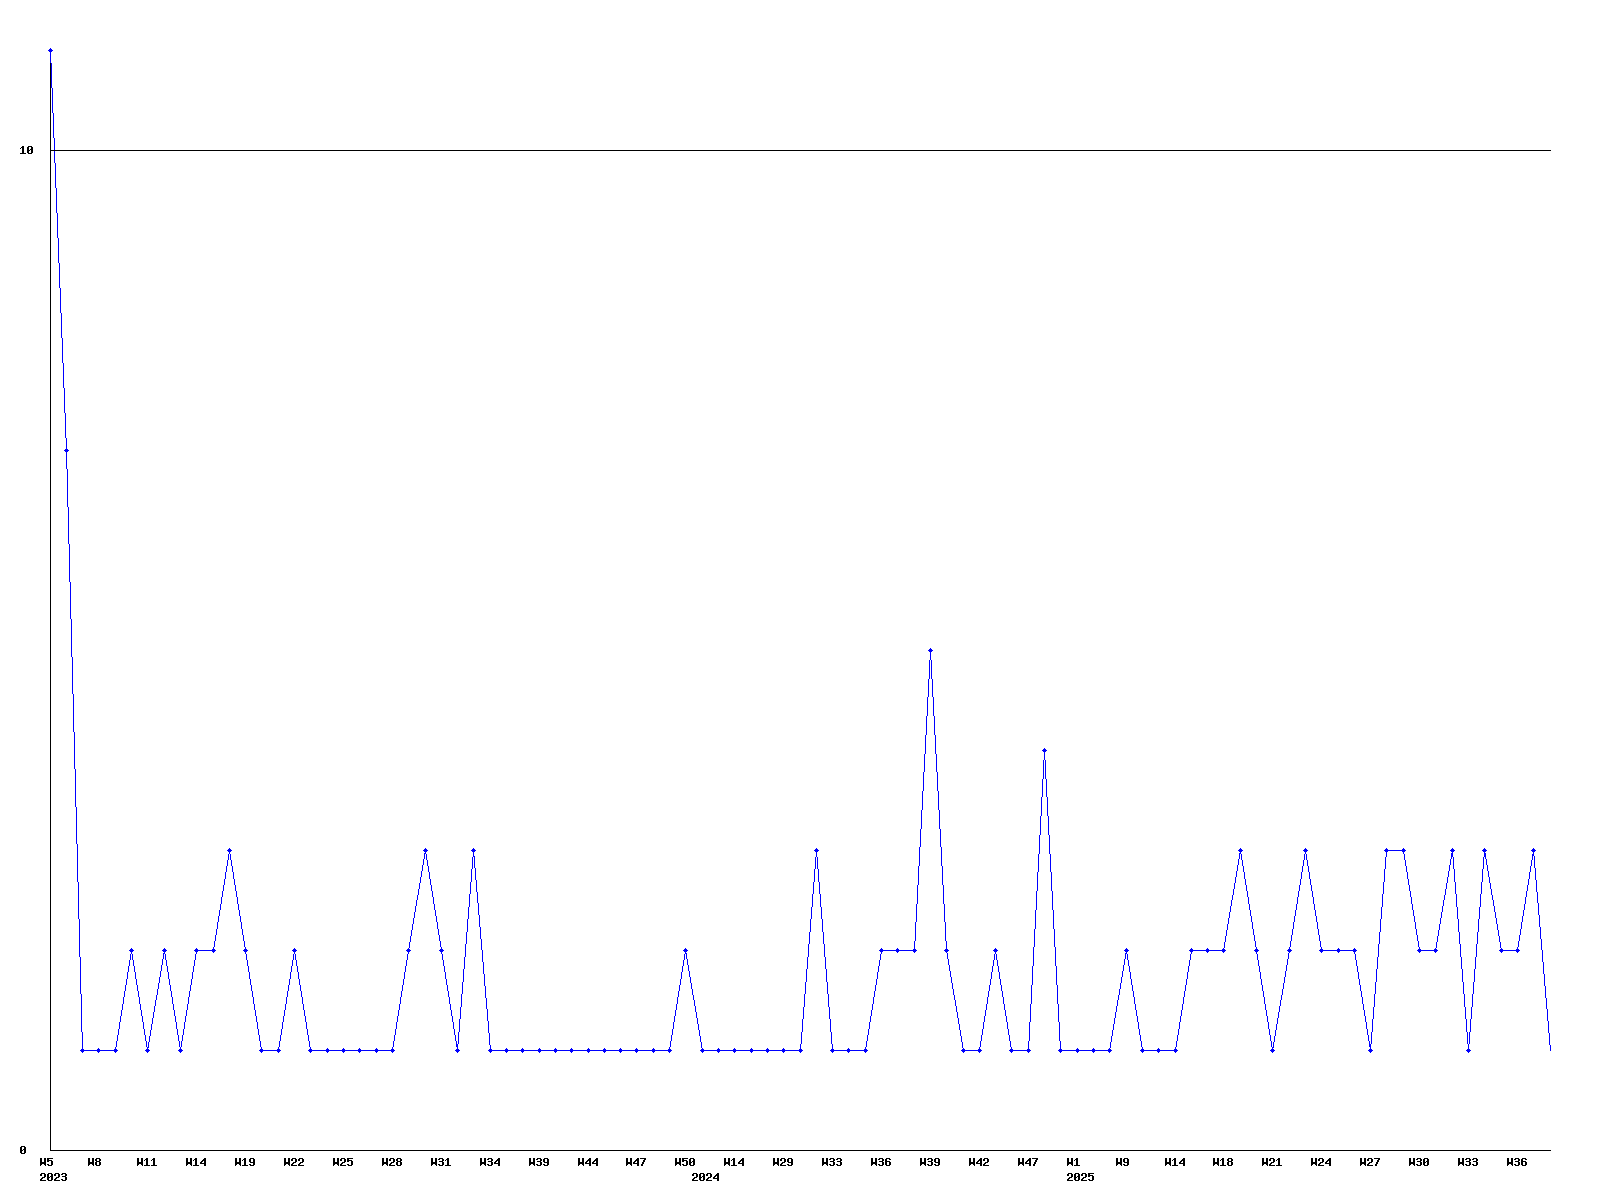Select the "2025" year label

point(1080,1177)
